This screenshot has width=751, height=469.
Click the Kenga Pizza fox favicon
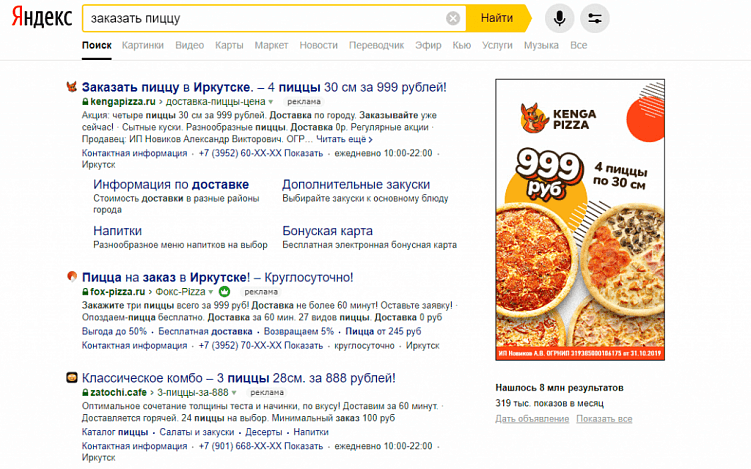coord(72,87)
